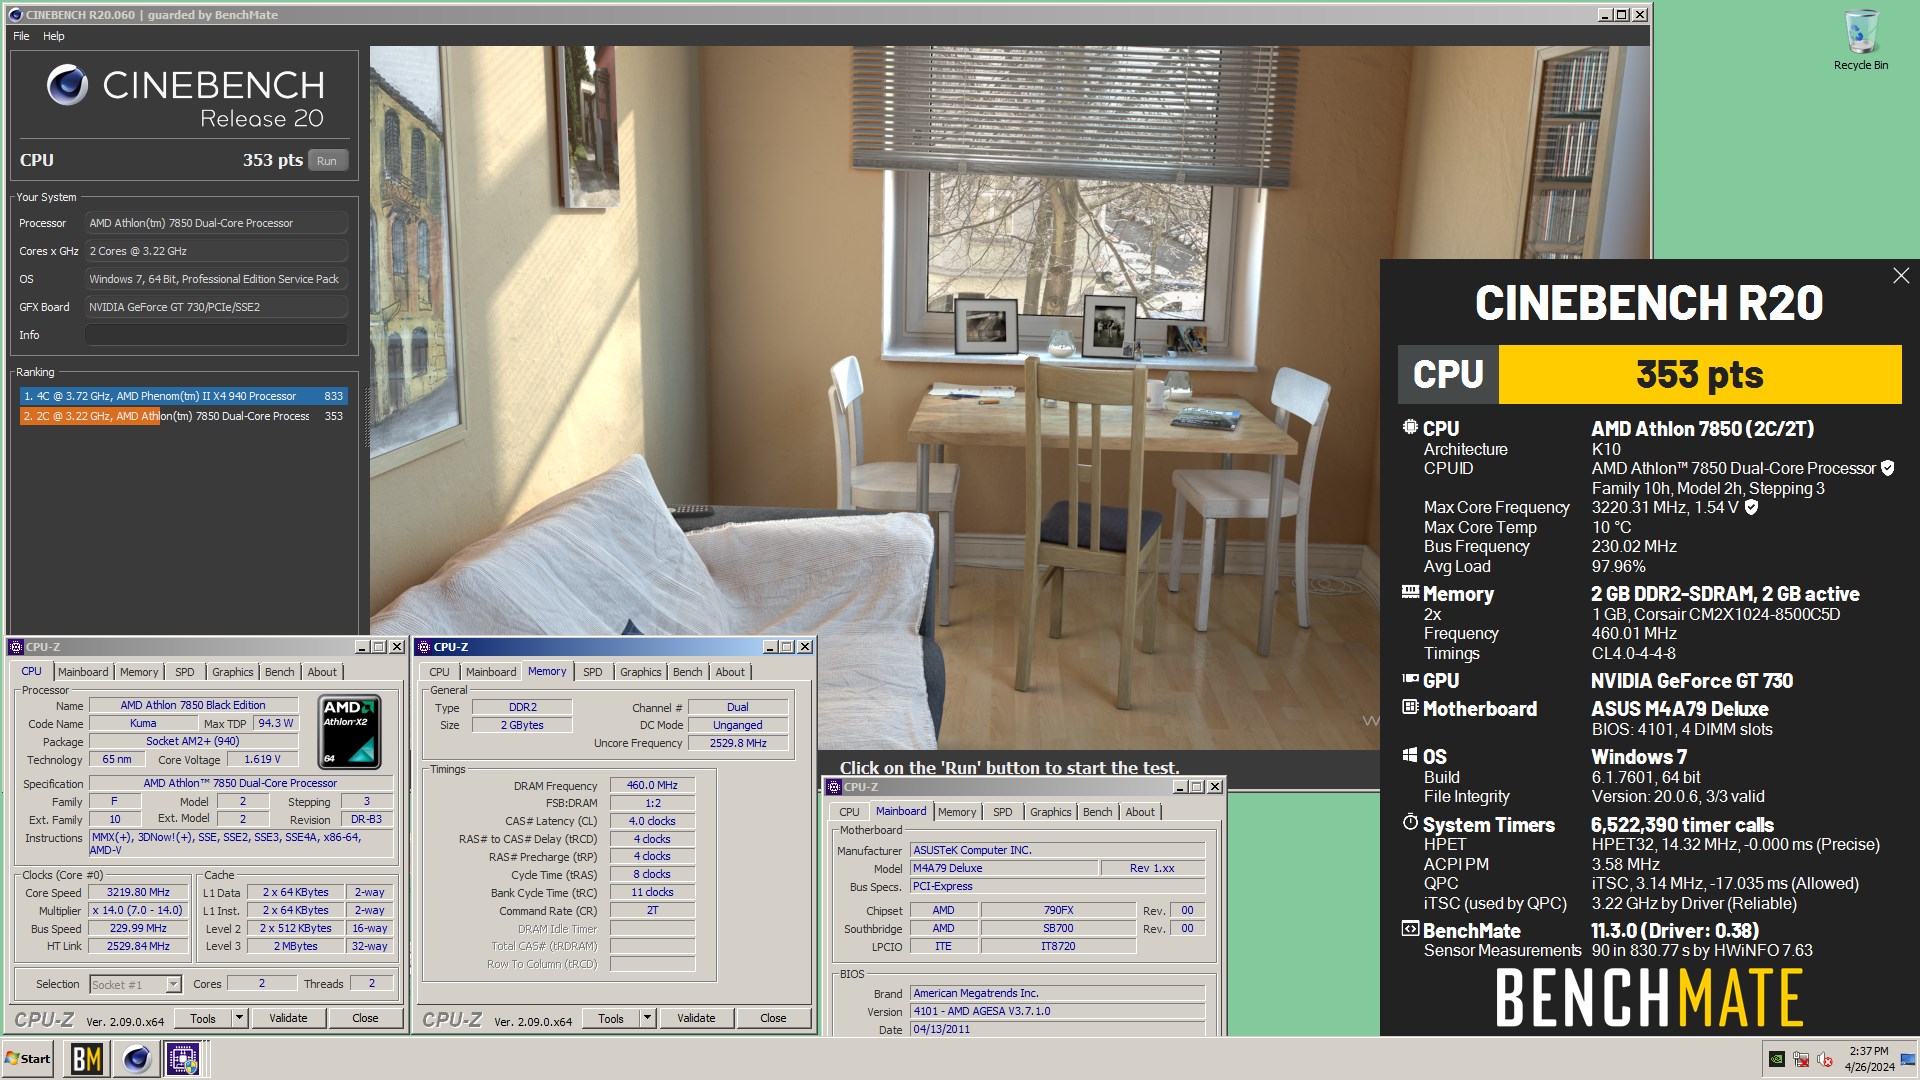This screenshot has height=1080, width=1920.
Task: Click the muted volume tray icon
Action: point(1825,1059)
